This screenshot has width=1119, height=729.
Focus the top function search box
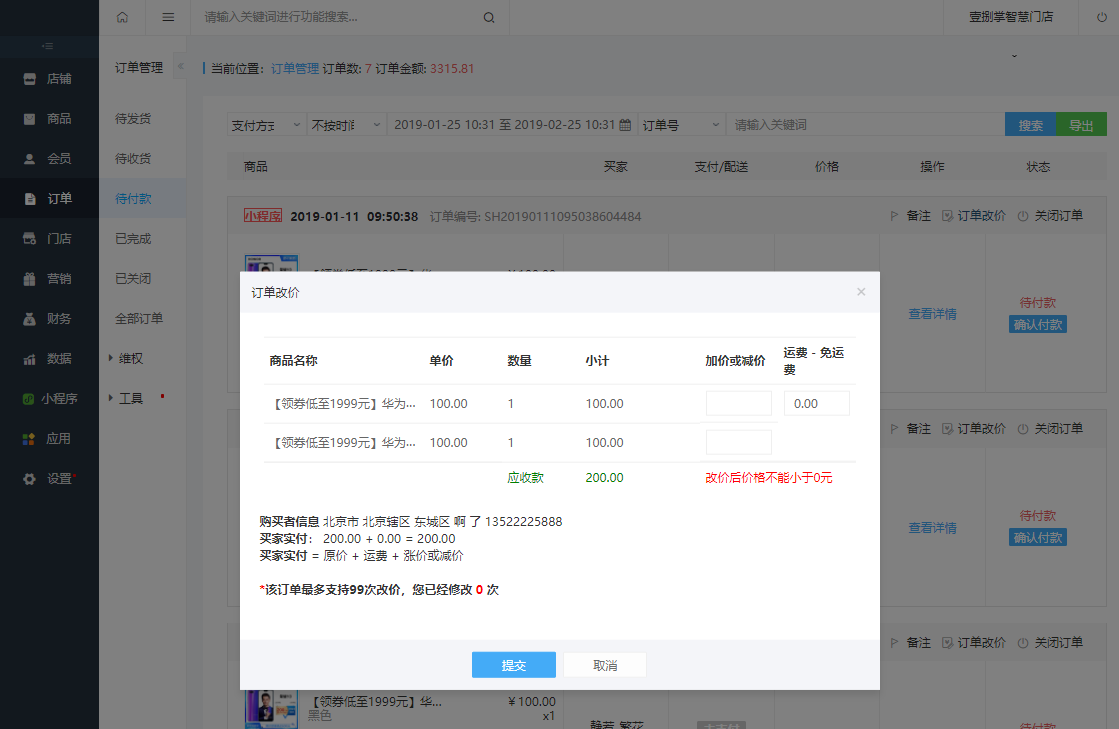(x=350, y=17)
